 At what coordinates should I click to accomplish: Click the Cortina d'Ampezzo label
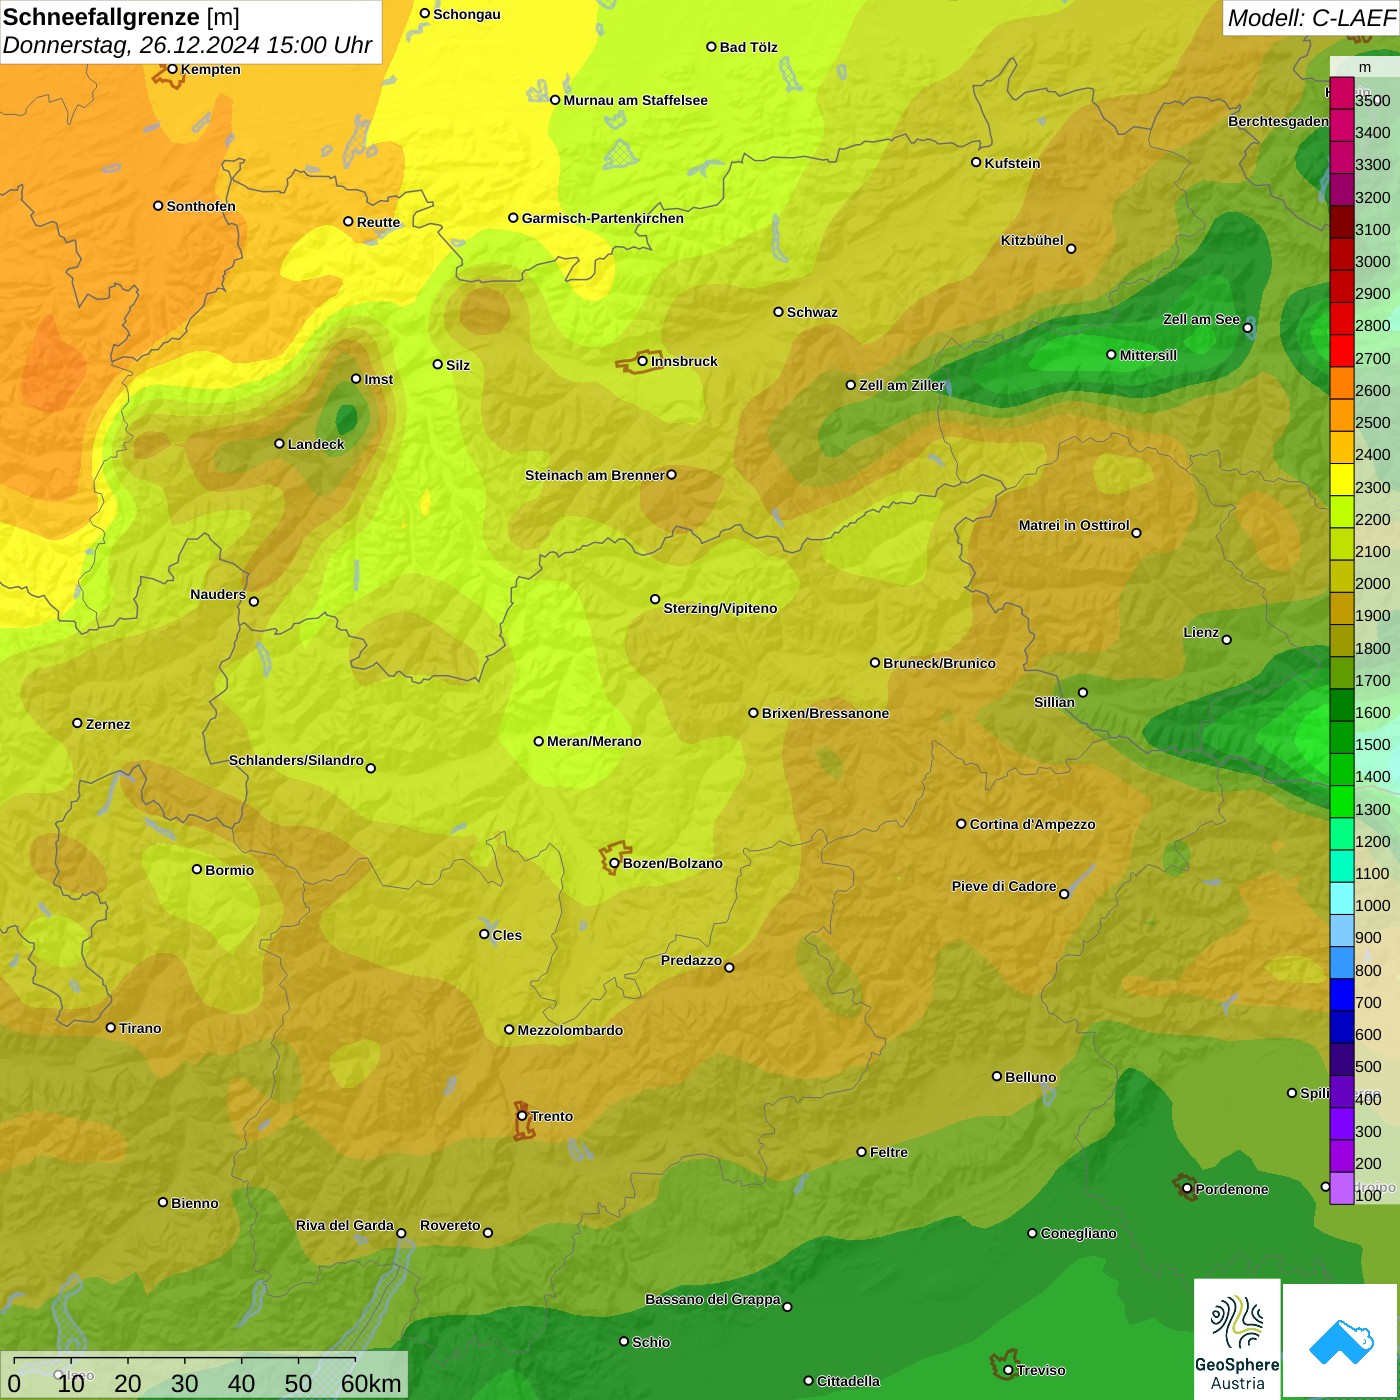coord(1032,824)
